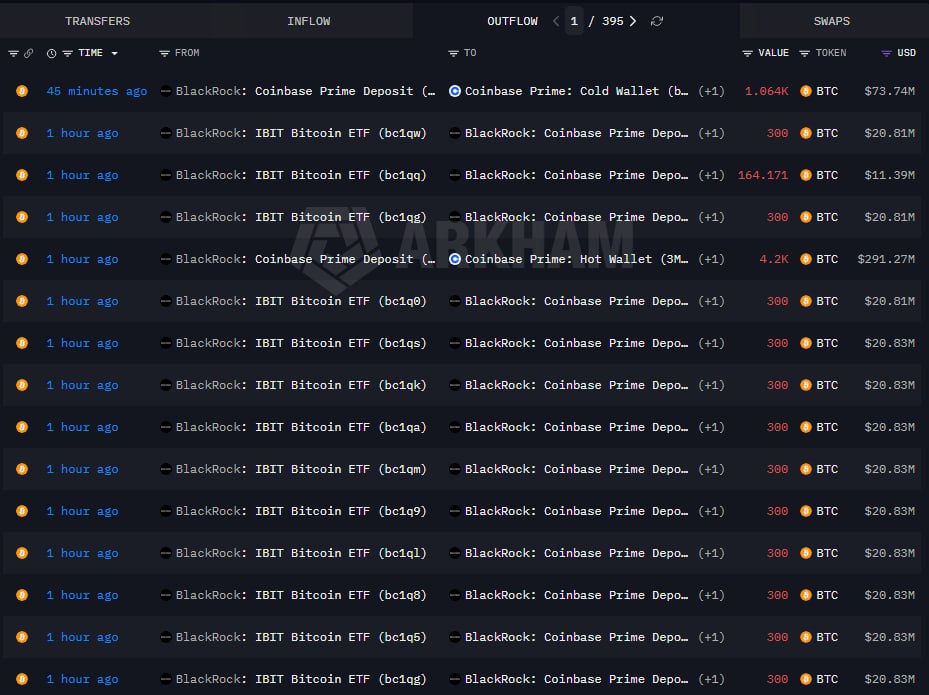Expand (+1) on the bc1qk row
Image resolution: width=929 pixels, height=695 pixels.
tap(711, 385)
